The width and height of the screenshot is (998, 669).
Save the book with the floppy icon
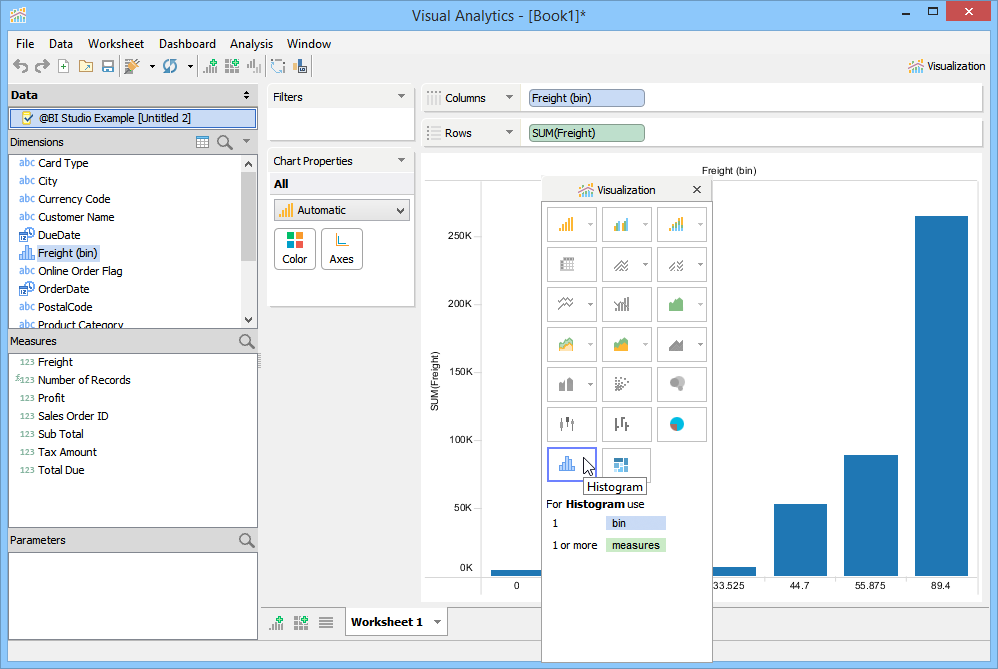point(108,66)
